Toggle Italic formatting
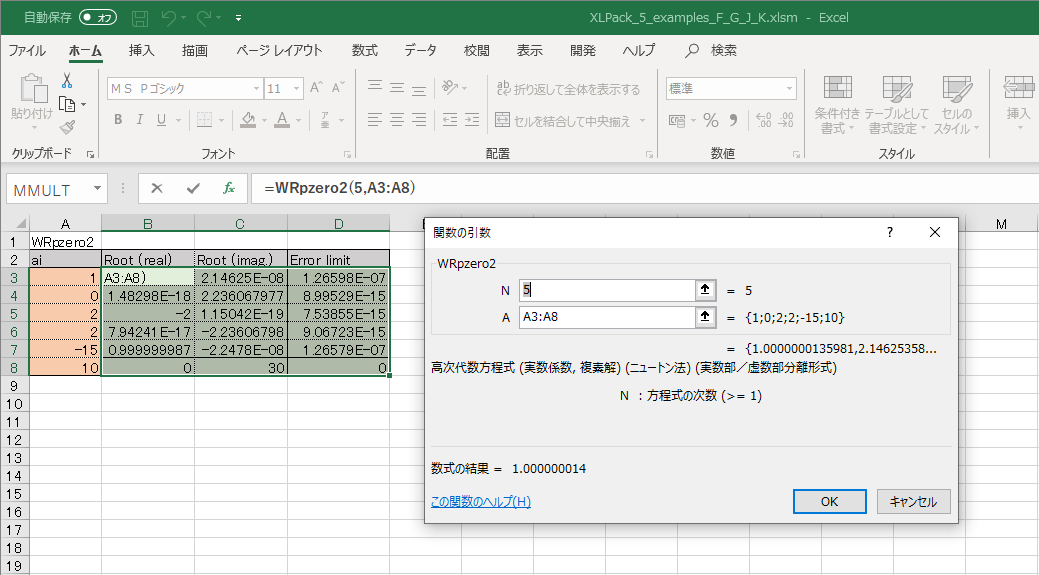Screen dimensions: 1039x575 pos(140,119)
